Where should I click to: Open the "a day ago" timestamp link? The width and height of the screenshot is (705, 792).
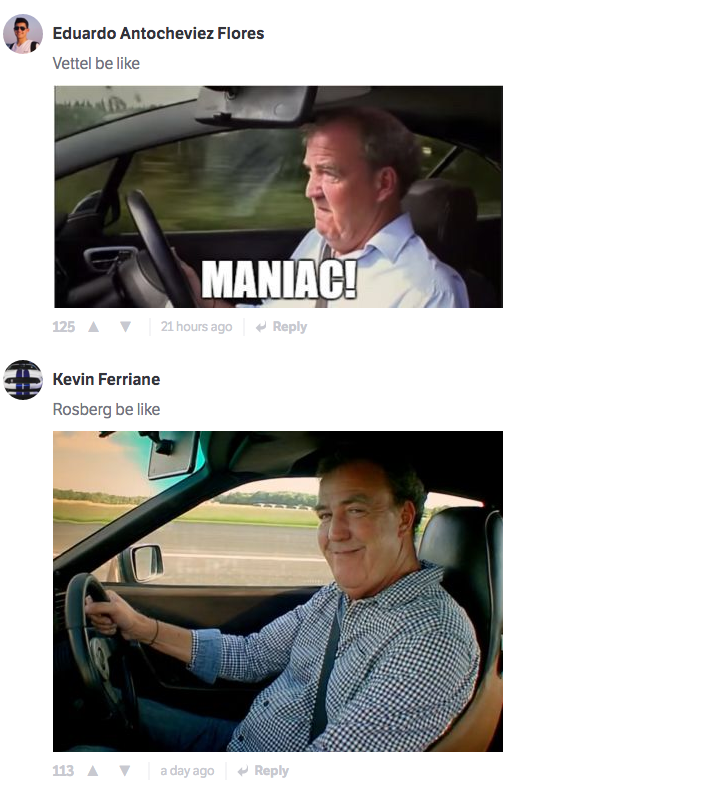187,770
